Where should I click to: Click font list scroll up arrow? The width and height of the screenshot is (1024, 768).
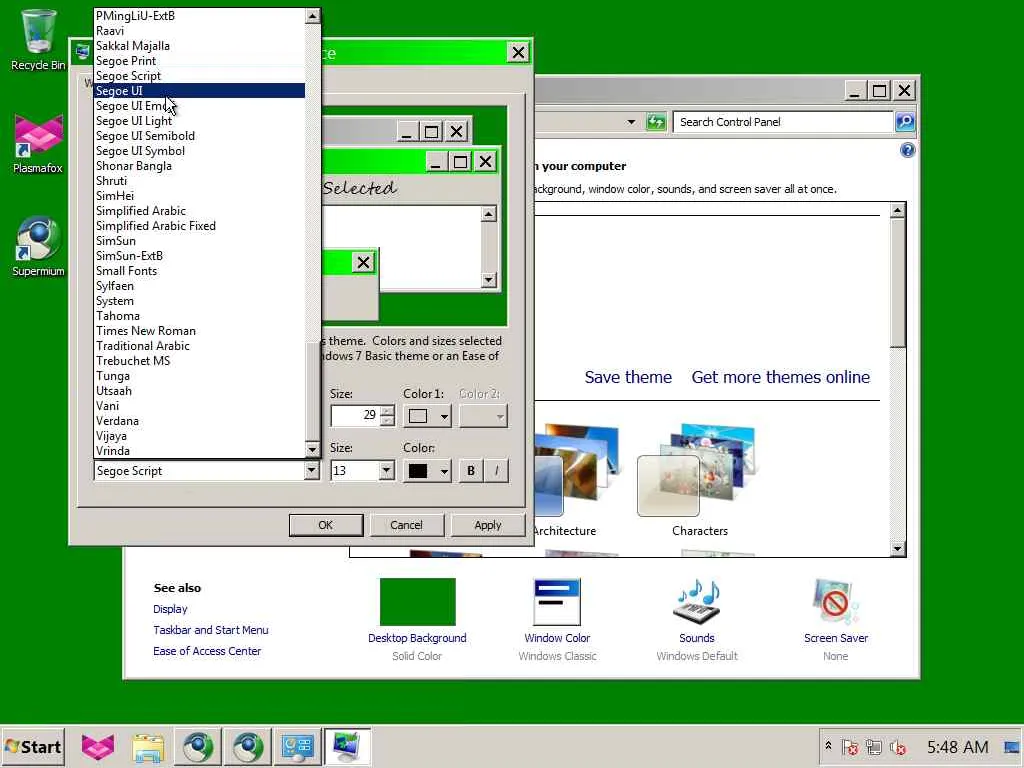point(312,16)
